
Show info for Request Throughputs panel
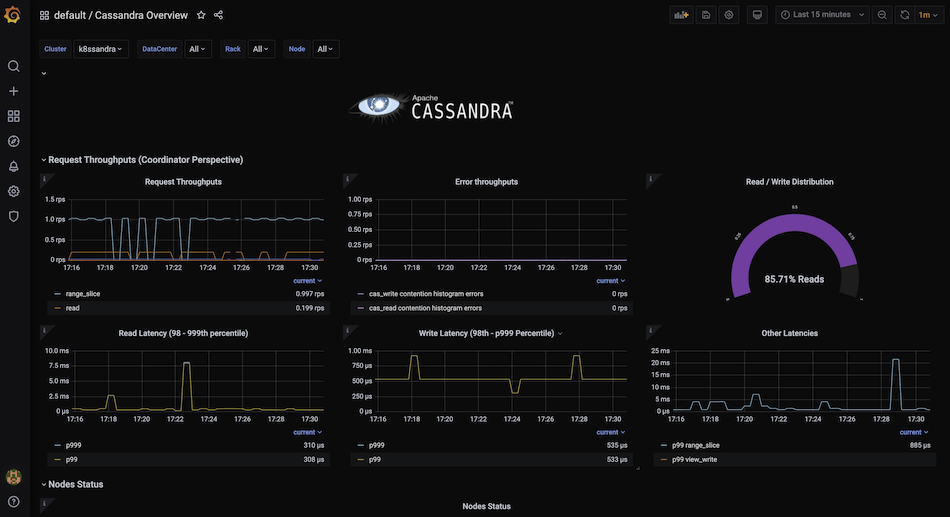(x=45, y=179)
